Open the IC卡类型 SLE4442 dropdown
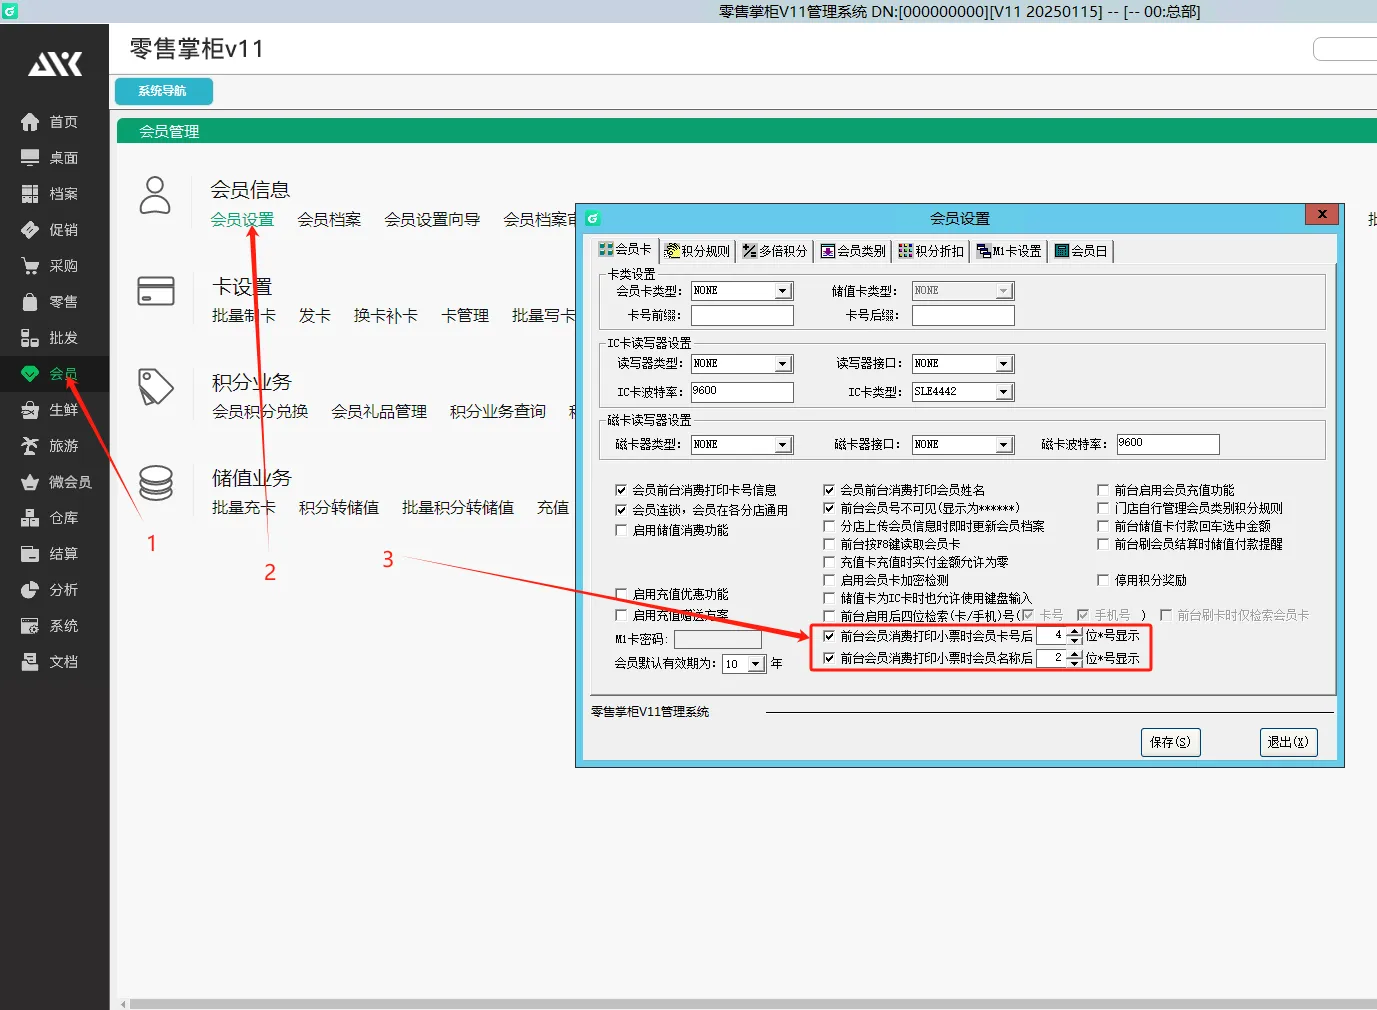This screenshot has height=1010, width=1377. (1004, 392)
